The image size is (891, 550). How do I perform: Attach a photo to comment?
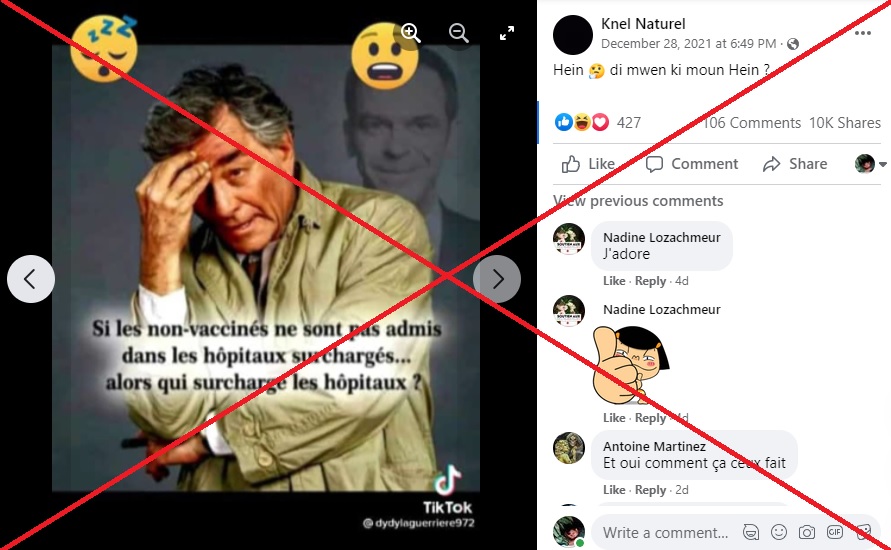tap(806, 532)
